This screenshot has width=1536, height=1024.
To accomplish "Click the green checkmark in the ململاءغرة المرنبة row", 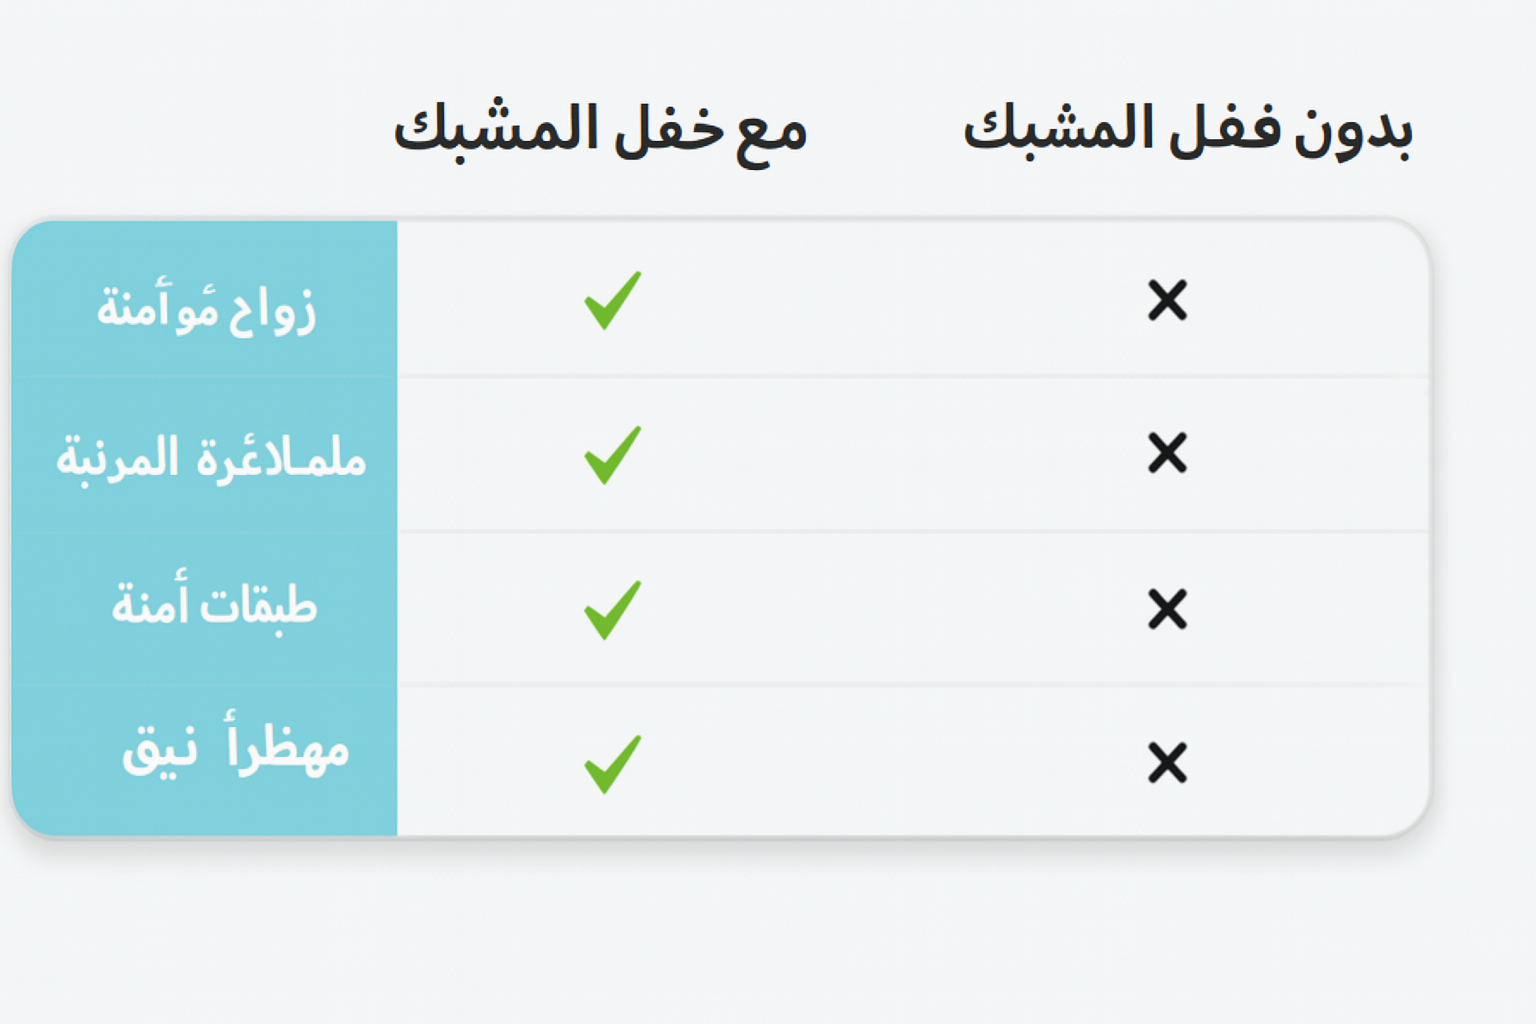I will (612, 455).
